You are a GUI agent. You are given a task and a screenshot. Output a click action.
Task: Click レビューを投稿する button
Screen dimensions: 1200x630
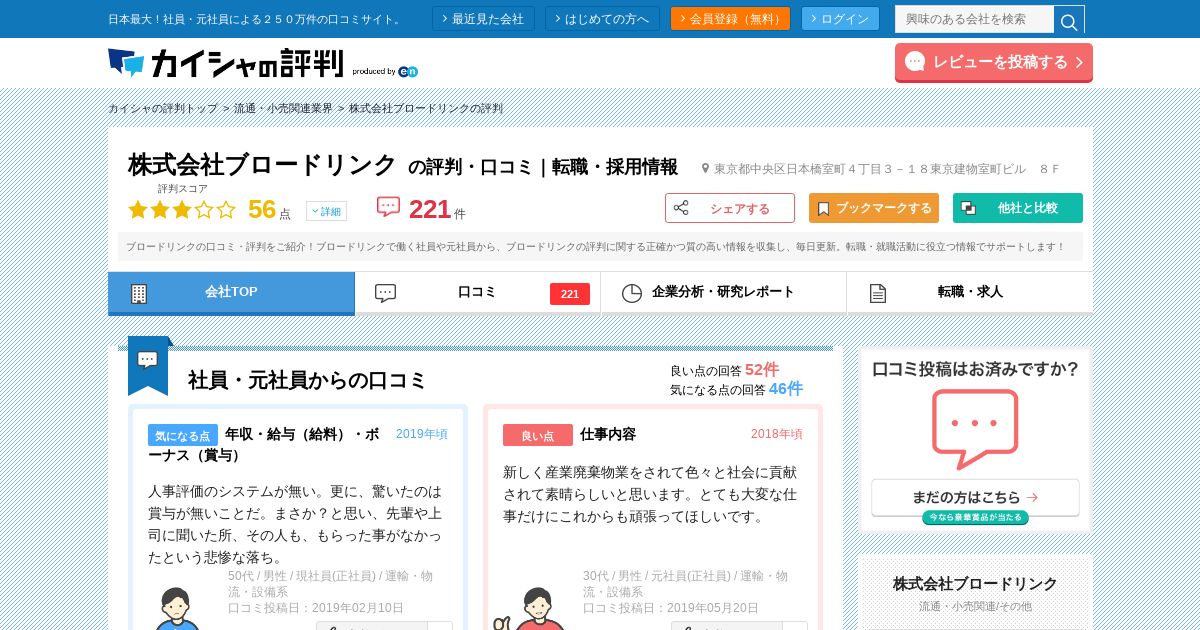pos(994,62)
